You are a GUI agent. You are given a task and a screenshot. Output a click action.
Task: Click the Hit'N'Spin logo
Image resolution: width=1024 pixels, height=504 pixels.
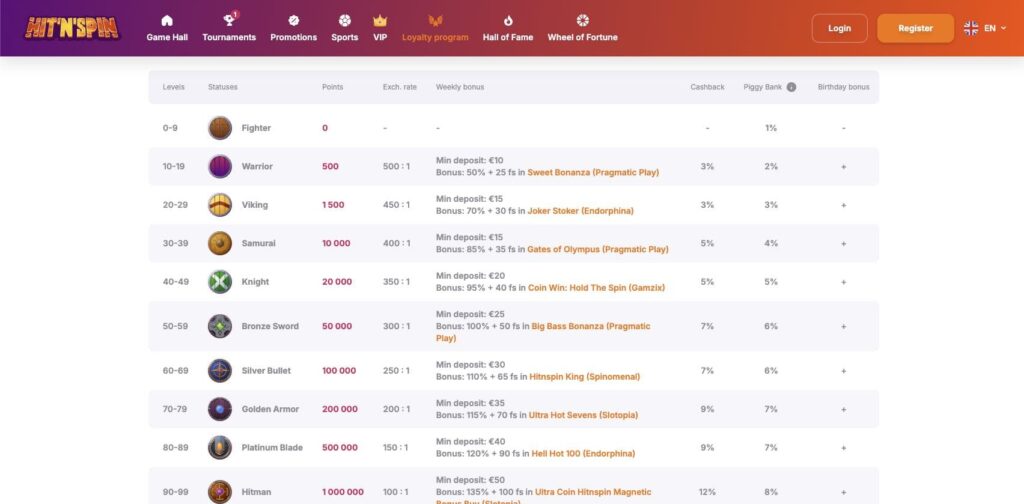tap(73, 28)
